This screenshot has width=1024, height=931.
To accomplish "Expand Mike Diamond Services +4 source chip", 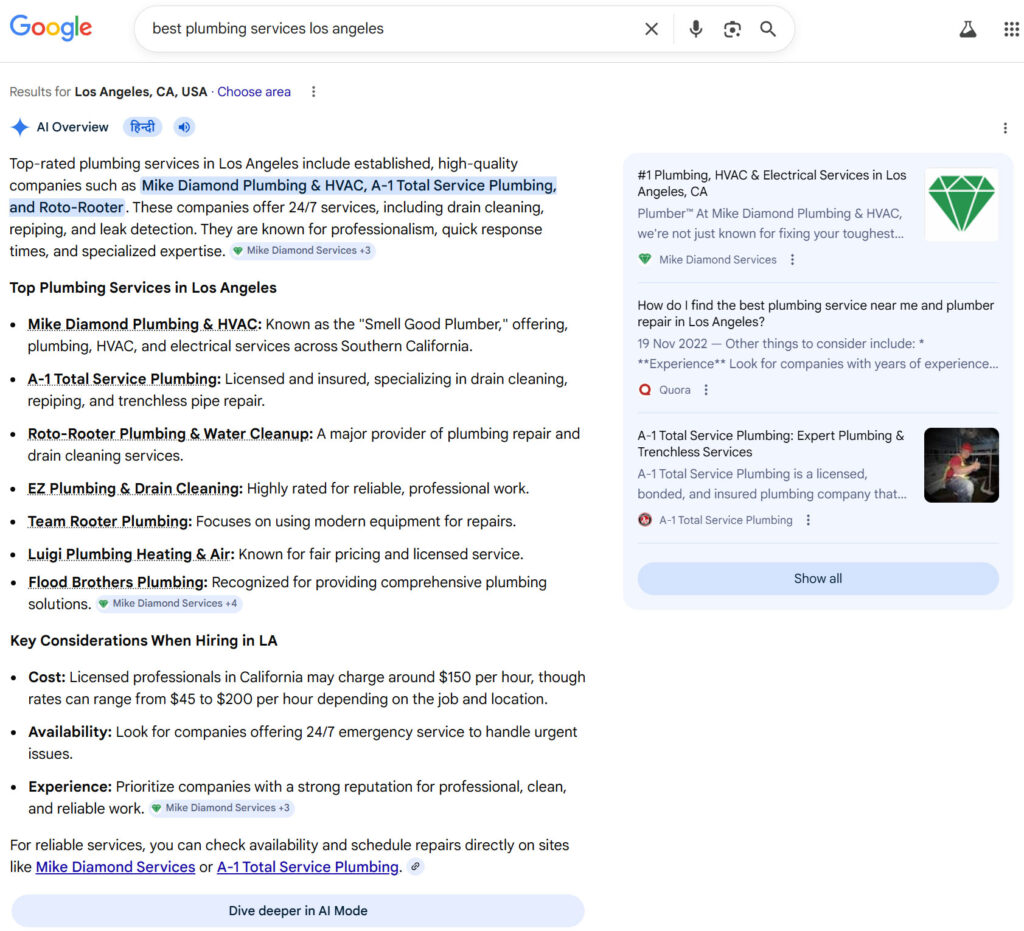I will point(168,604).
